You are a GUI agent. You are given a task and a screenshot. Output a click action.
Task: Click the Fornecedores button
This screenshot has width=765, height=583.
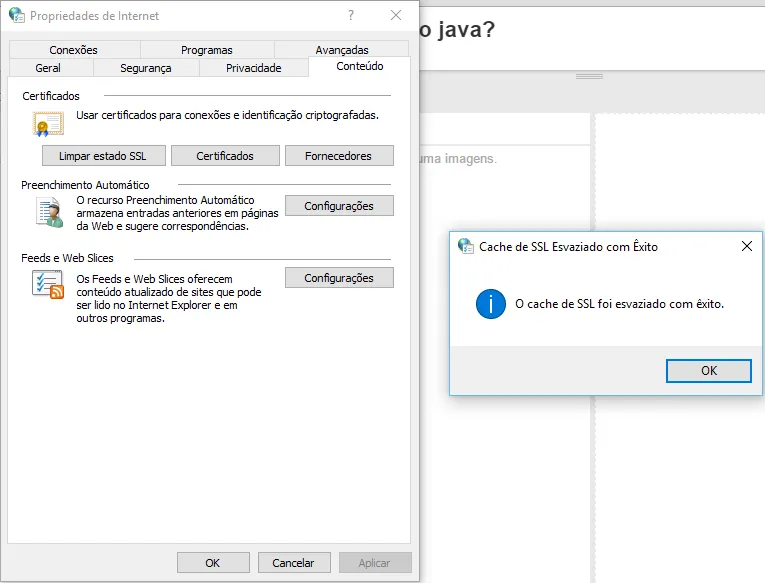point(339,156)
